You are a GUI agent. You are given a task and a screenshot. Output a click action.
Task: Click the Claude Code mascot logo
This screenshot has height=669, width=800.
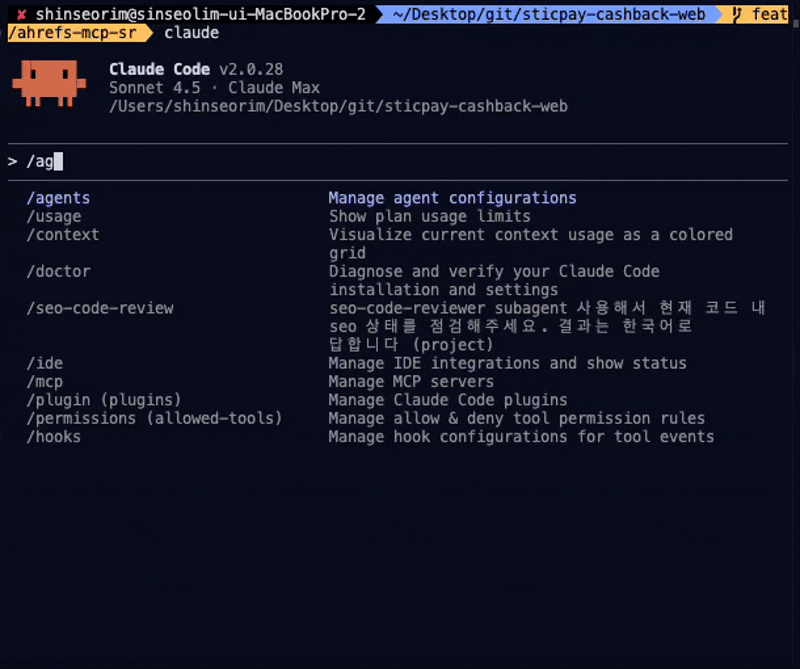(x=49, y=83)
